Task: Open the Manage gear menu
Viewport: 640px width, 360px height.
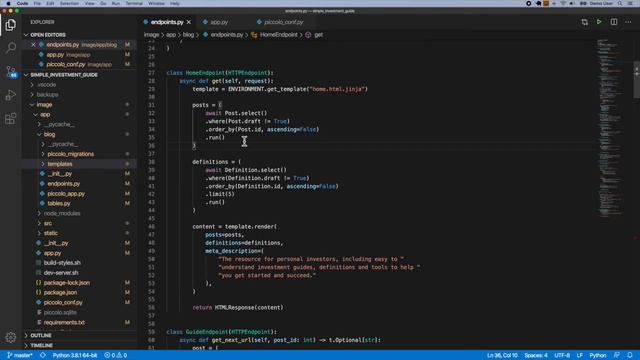Action: coord(11,337)
